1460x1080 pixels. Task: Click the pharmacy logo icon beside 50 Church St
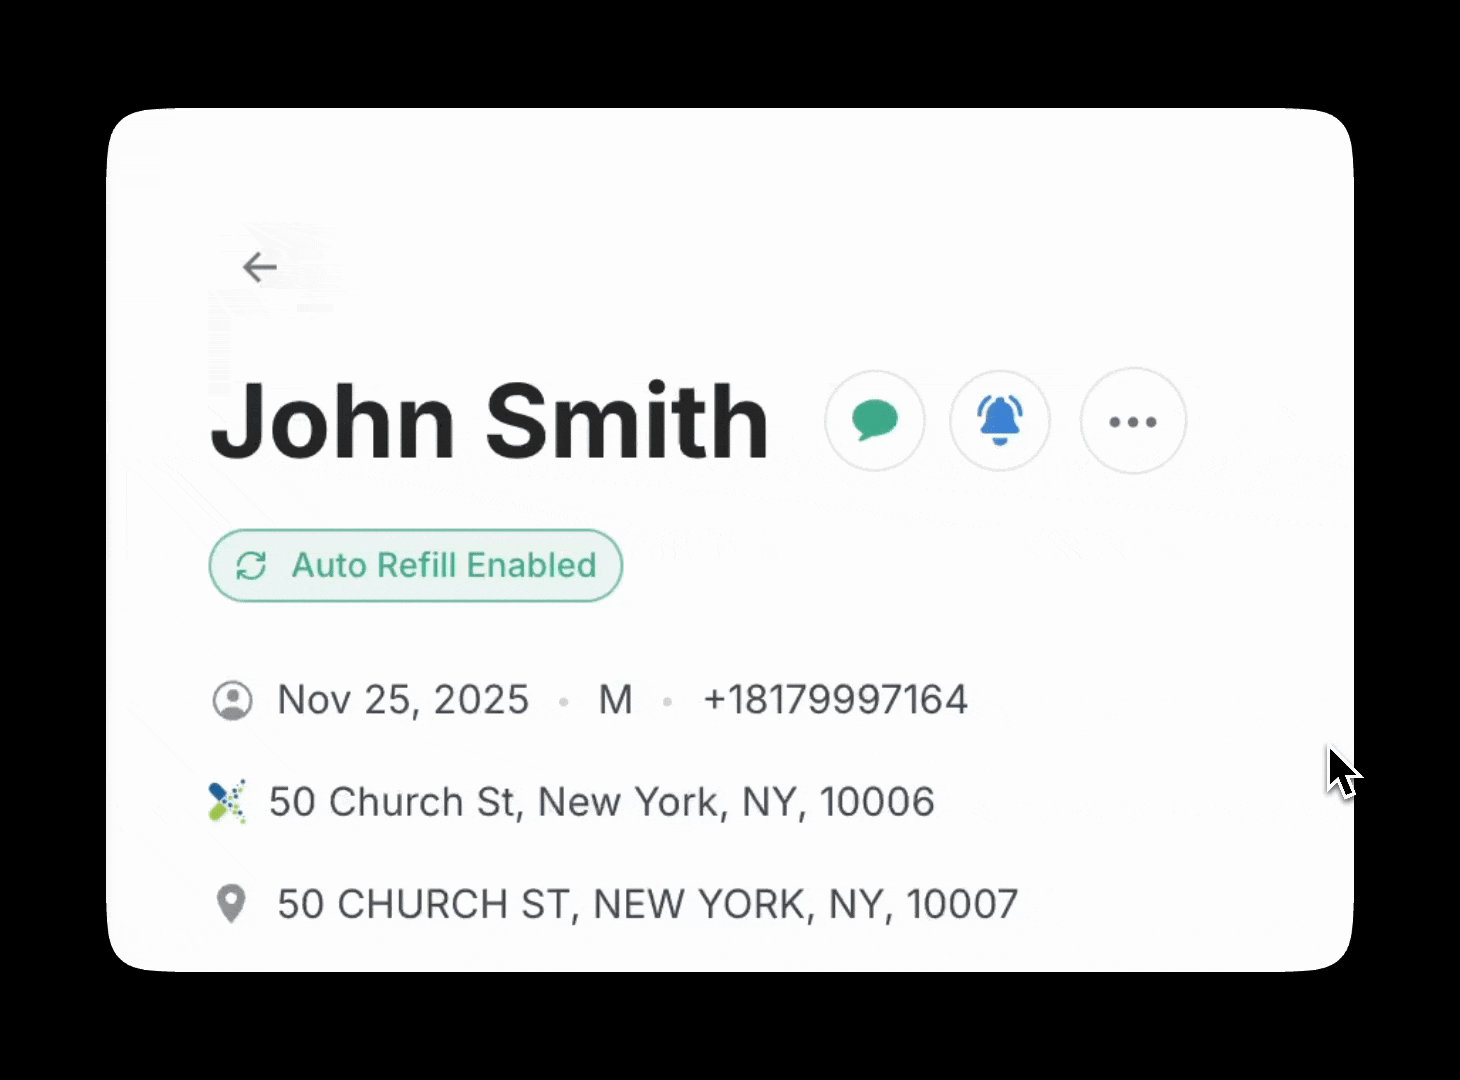point(228,802)
